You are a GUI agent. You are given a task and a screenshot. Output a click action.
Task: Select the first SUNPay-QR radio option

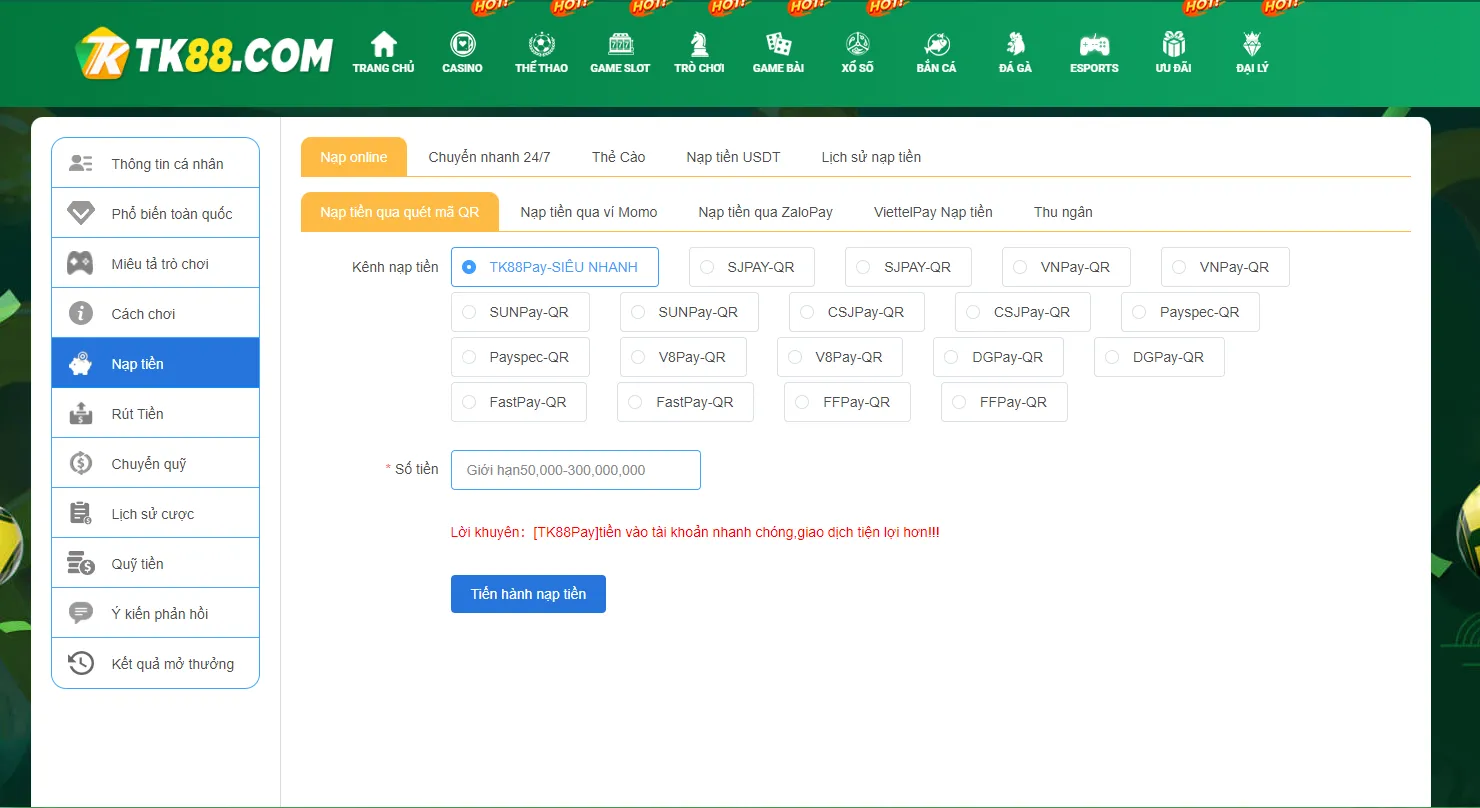coord(520,312)
